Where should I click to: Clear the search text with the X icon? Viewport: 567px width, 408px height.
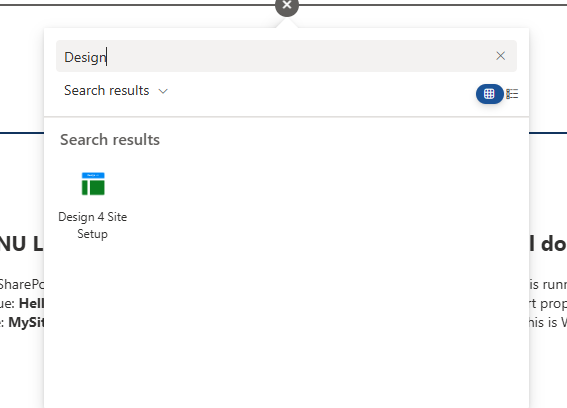pos(500,56)
